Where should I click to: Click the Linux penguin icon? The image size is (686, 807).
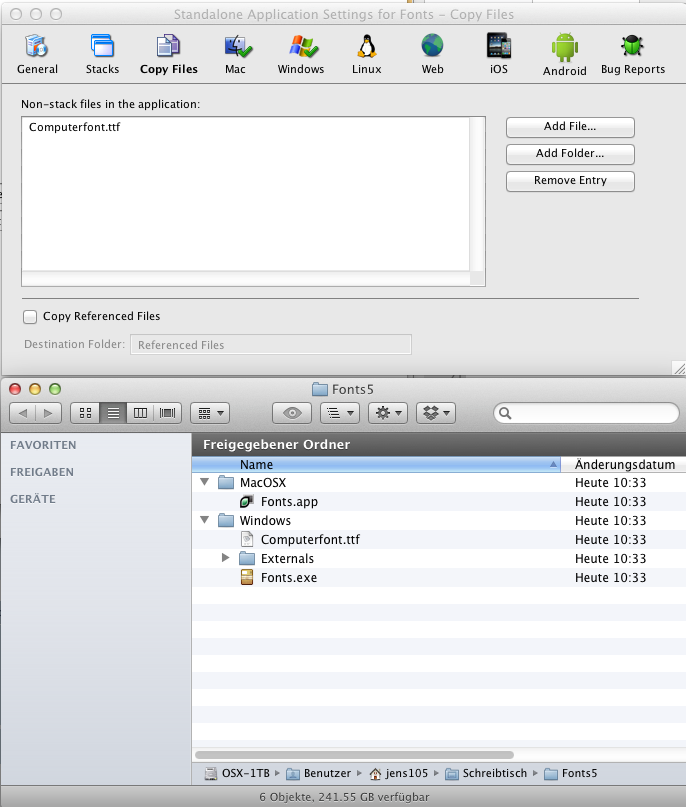click(x=367, y=52)
